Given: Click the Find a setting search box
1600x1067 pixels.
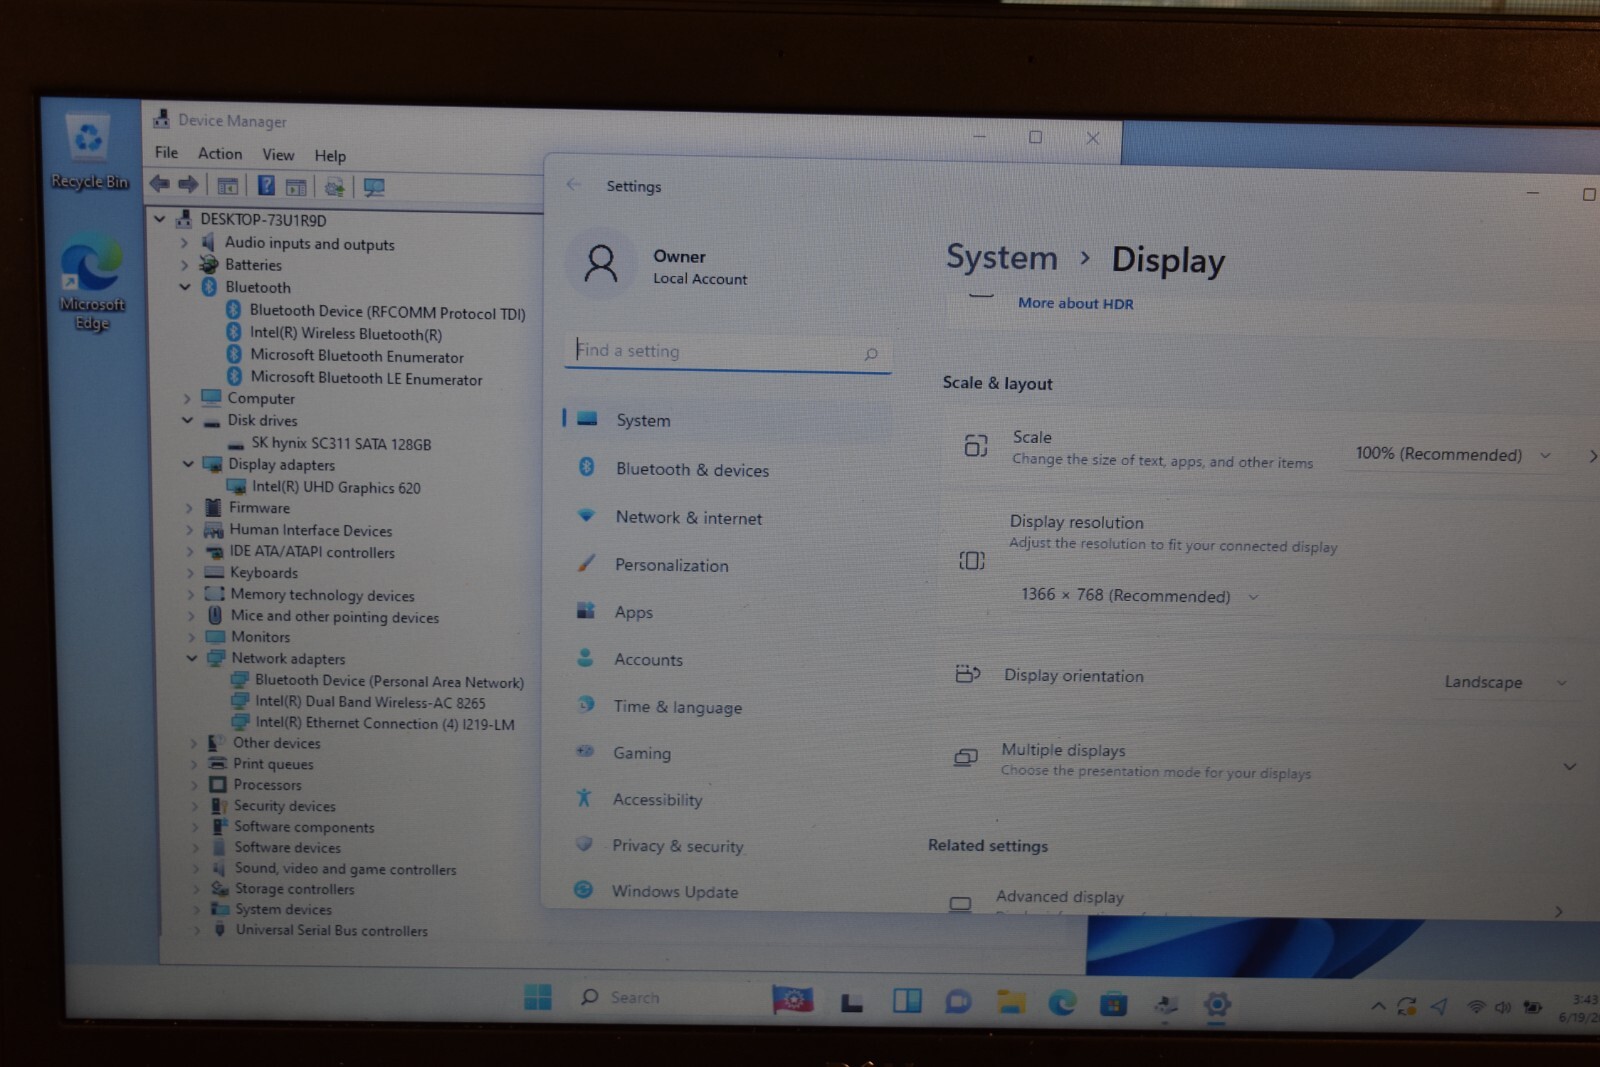Looking at the screenshot, I should (728, 352).
